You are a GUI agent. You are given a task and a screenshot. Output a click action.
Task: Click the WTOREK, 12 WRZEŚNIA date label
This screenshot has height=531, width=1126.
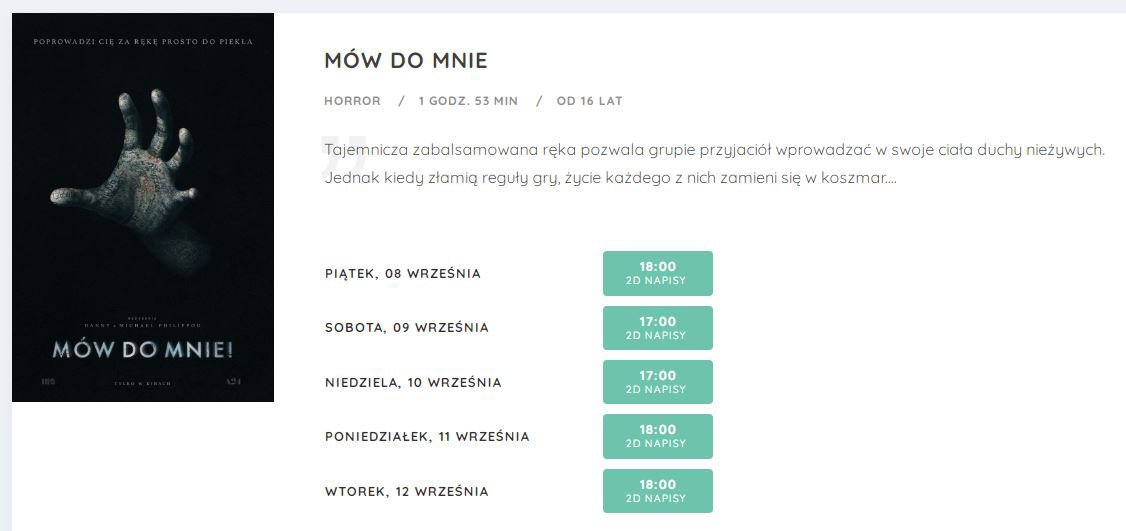[x=406, y=491]
